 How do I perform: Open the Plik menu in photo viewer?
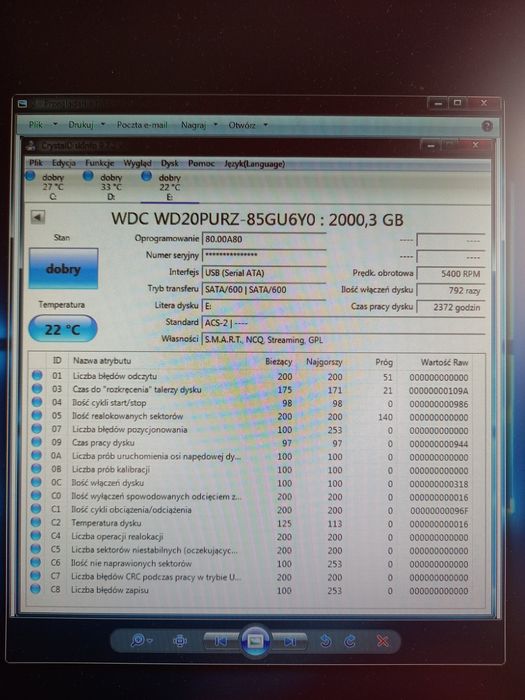pyautogui.click(x=43, y=125)
